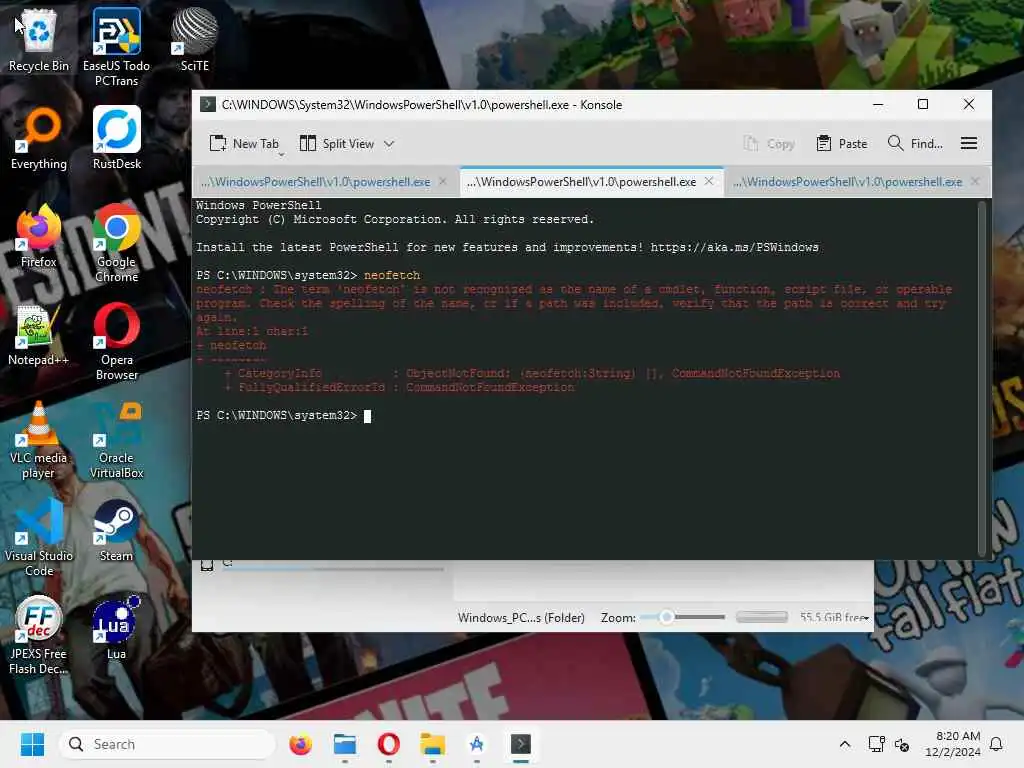Select the Lua desktop shortcut

[116, 628]
